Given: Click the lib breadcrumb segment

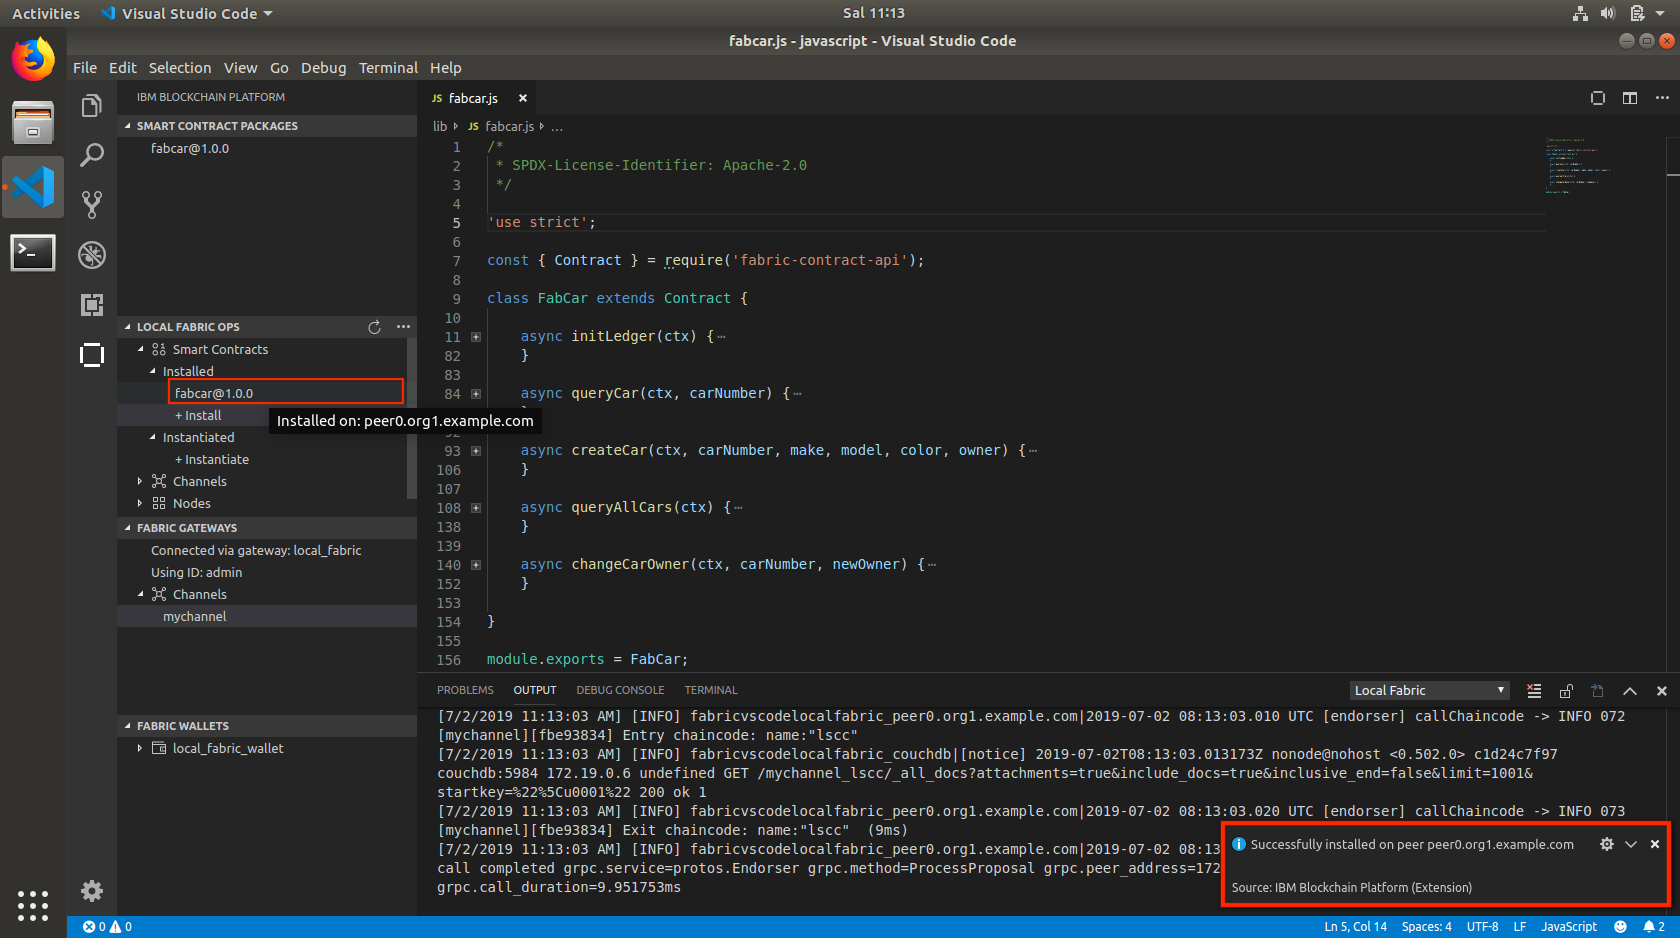Looking at the screenshot, I should pyautogui.click(x=440, y=127).
